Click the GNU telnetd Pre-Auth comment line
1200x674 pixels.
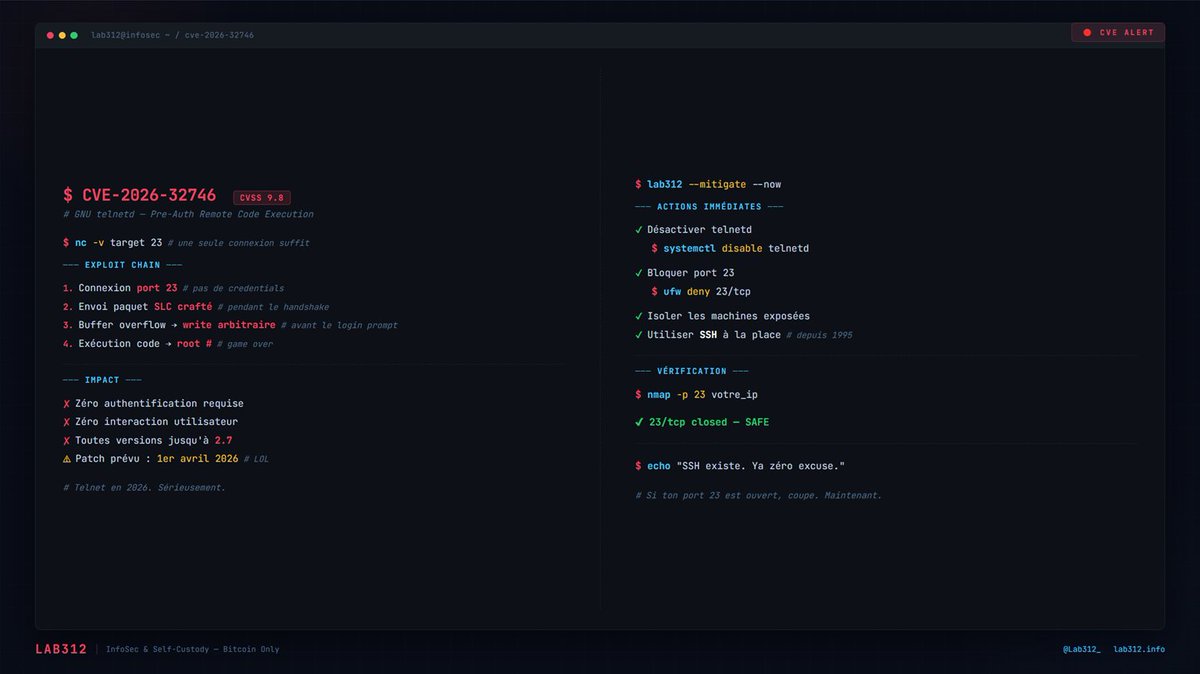click(188, 214)
